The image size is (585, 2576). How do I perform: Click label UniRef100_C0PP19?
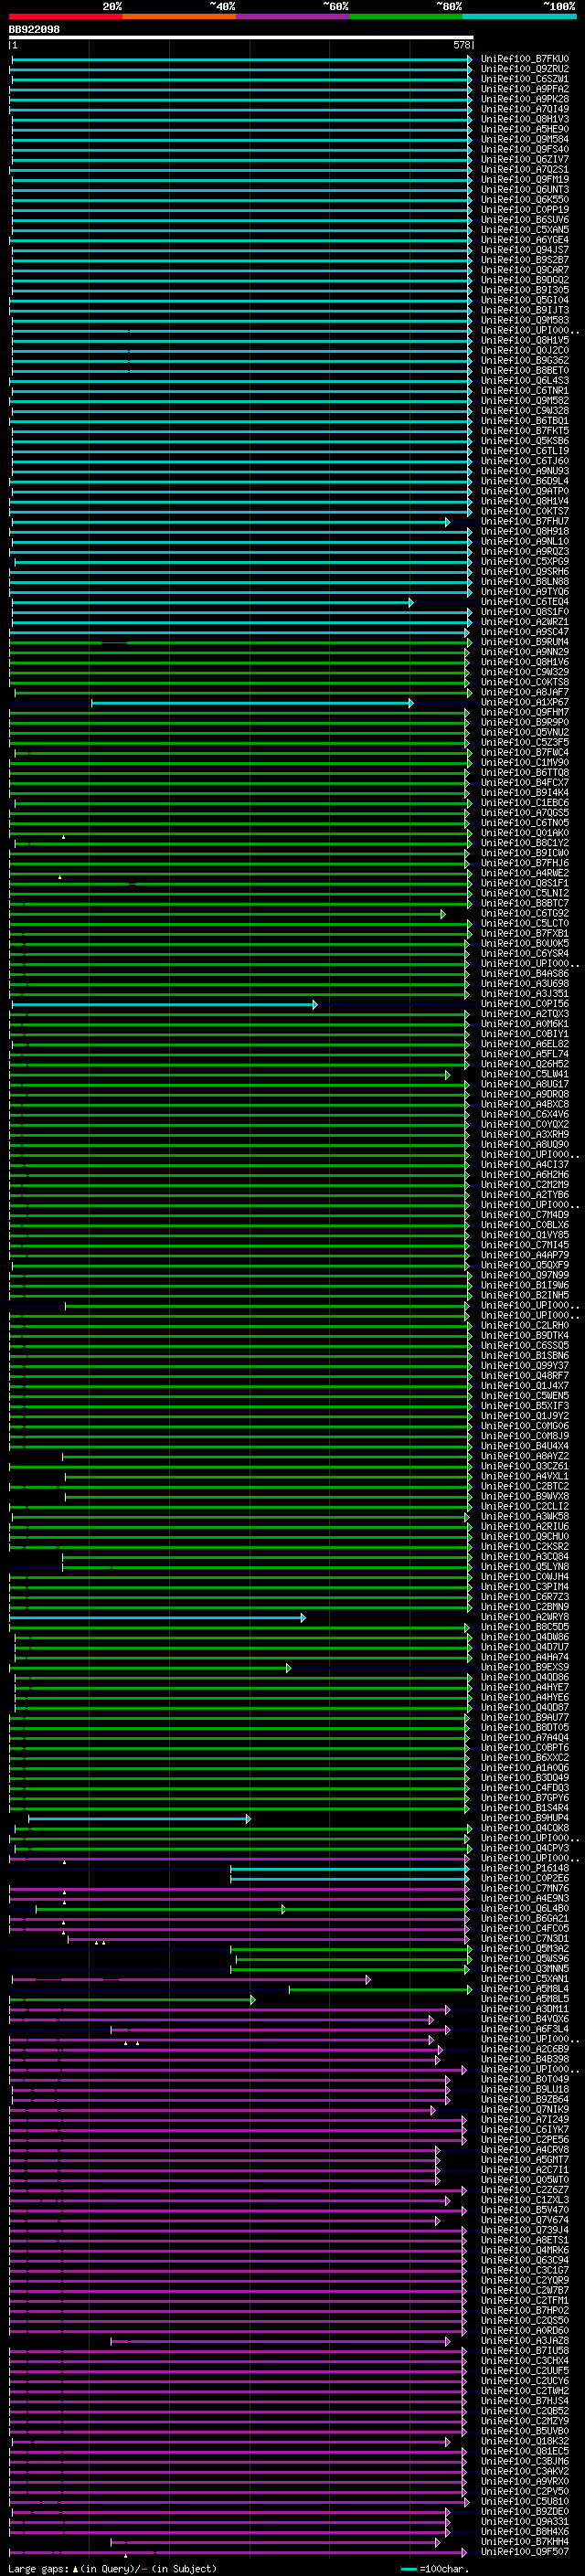(524, 210)
